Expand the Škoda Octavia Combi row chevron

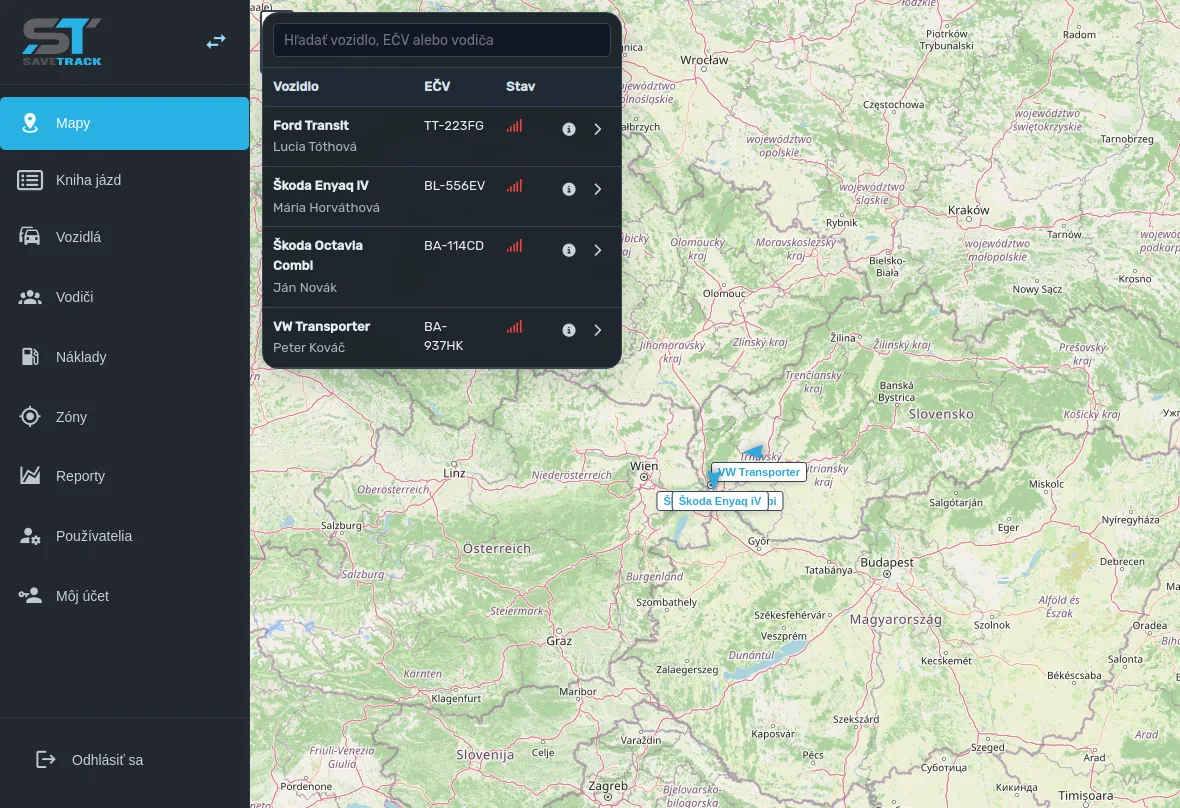tap(598, 250)
